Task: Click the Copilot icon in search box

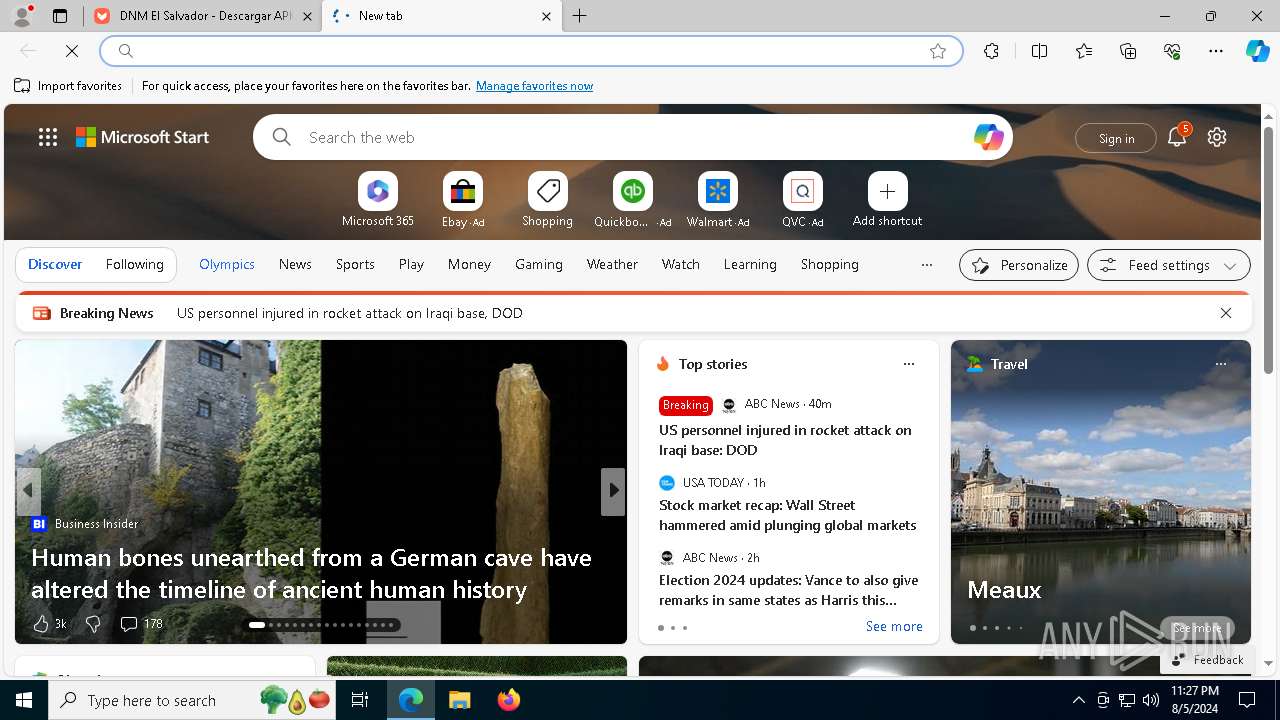Action: click(988, 137)
